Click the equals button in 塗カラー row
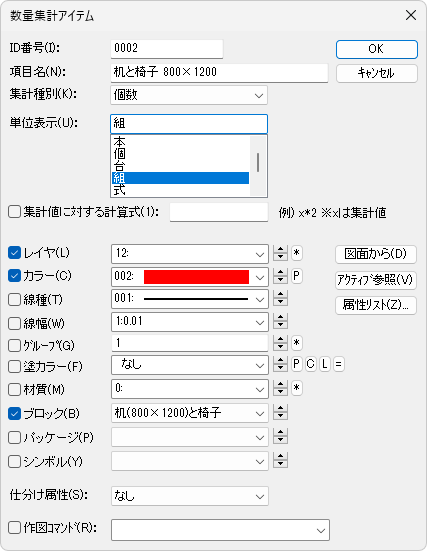Image resolution: width=427 pixels, height=551 pixels. [x=338, y=364]
